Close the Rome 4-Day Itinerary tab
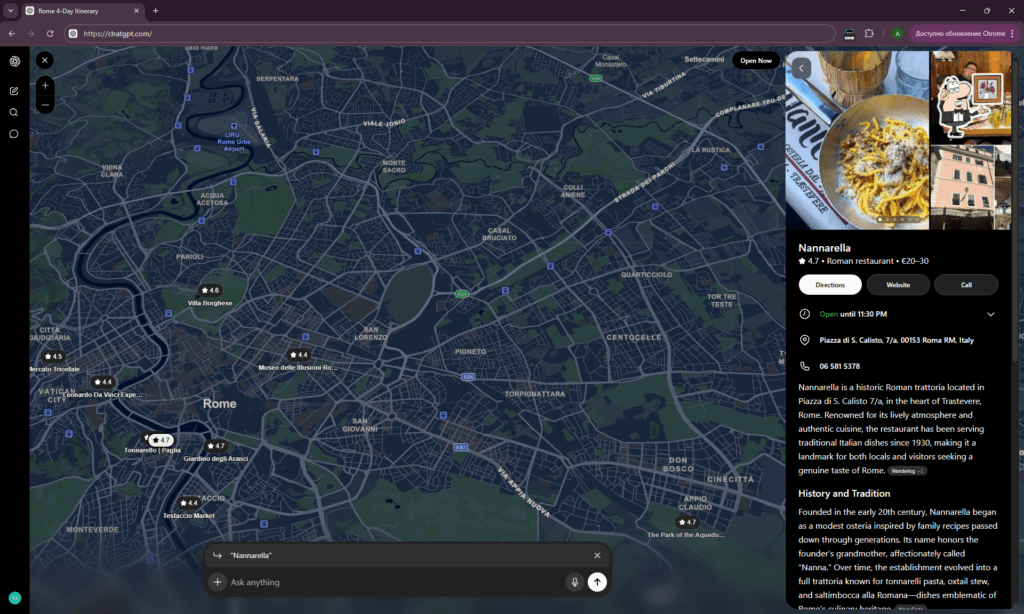Image resolution: width=1024 pixels, height=614 pixels. tap(136, 11)
